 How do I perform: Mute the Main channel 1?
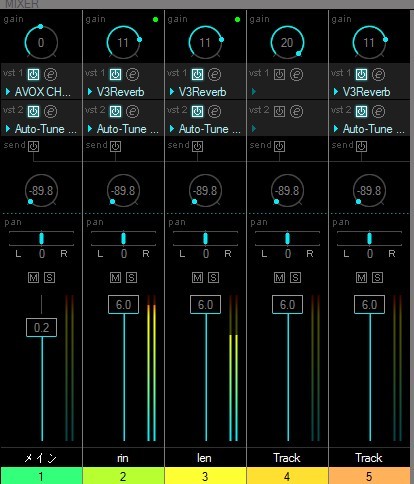[33, 278]
